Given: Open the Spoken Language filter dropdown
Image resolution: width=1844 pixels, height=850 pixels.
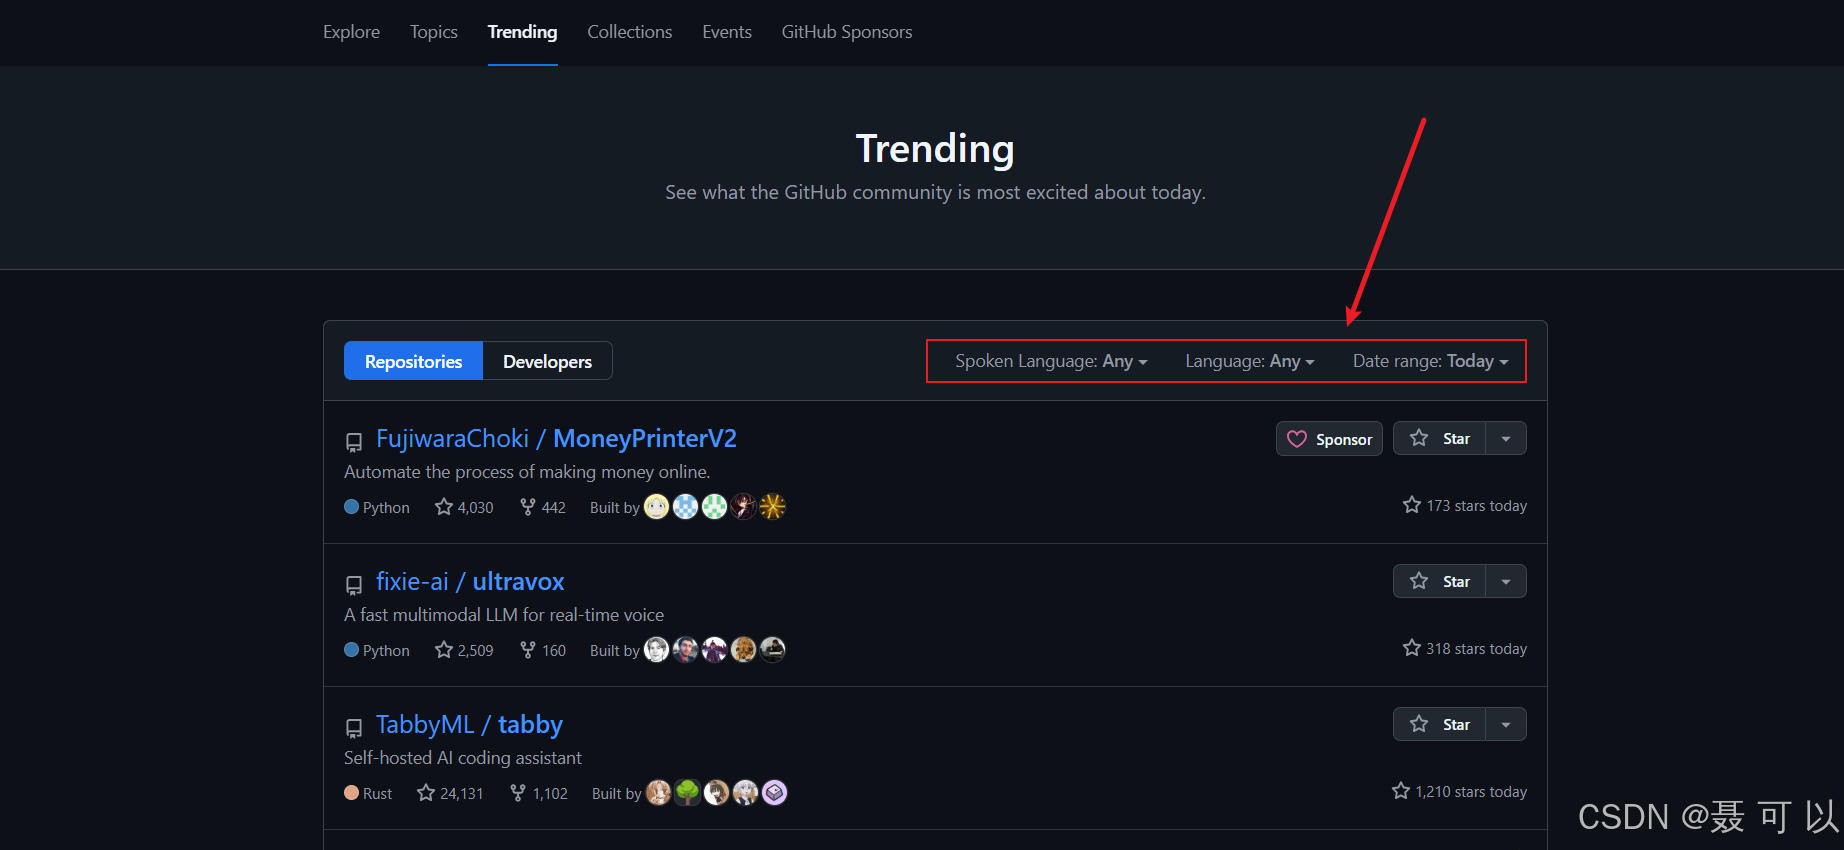Looking at the screenshot, I should [x=1051, y=361].
